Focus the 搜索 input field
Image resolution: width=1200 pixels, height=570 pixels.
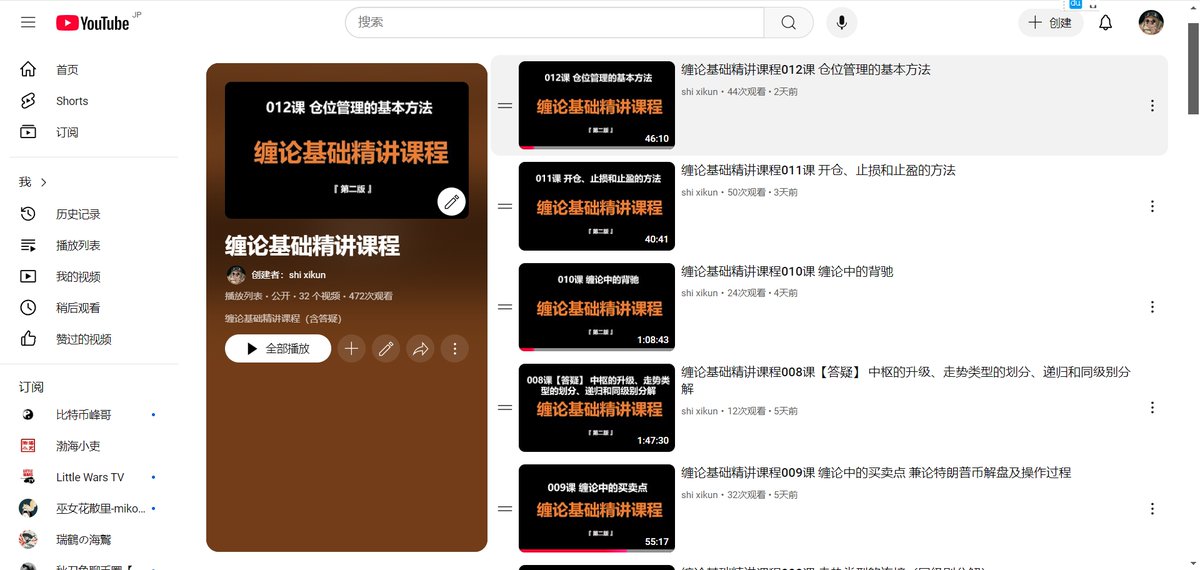point(555,22)
